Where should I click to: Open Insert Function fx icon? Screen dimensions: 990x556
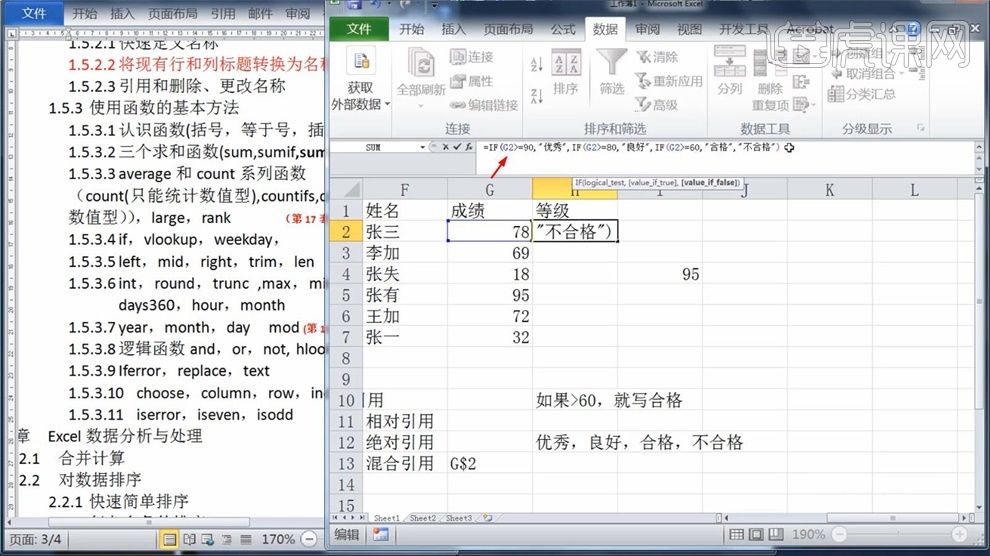coord(468,147)
